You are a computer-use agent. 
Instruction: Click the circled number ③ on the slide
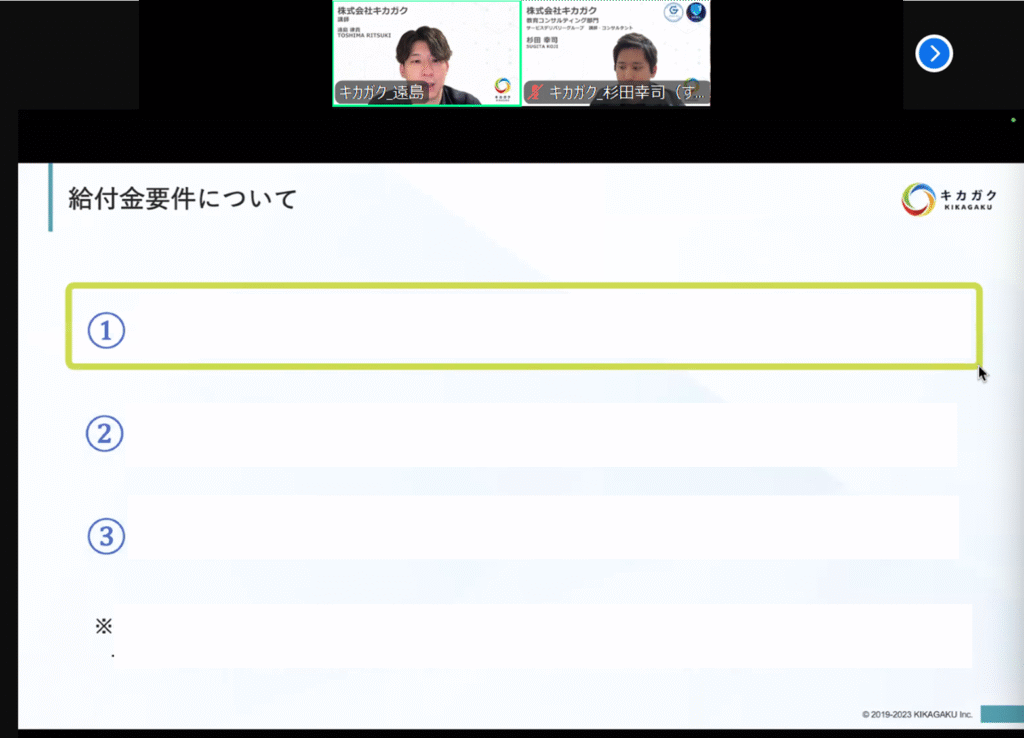tap(105, 537)
